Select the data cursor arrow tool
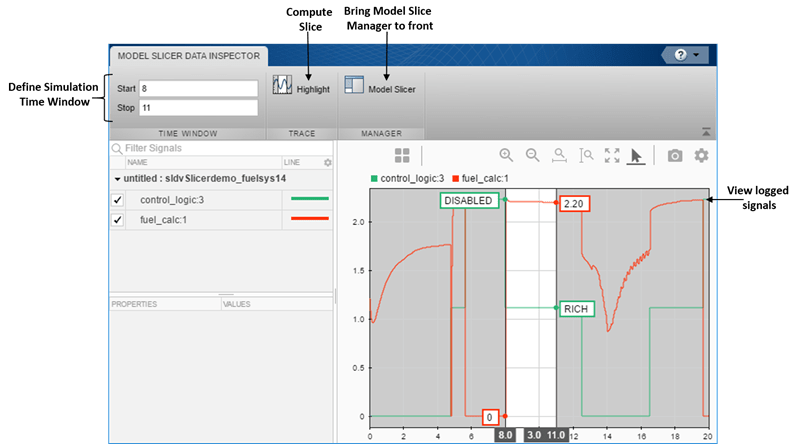The height and width of the screenshot is (444, 800). point(636,156)
